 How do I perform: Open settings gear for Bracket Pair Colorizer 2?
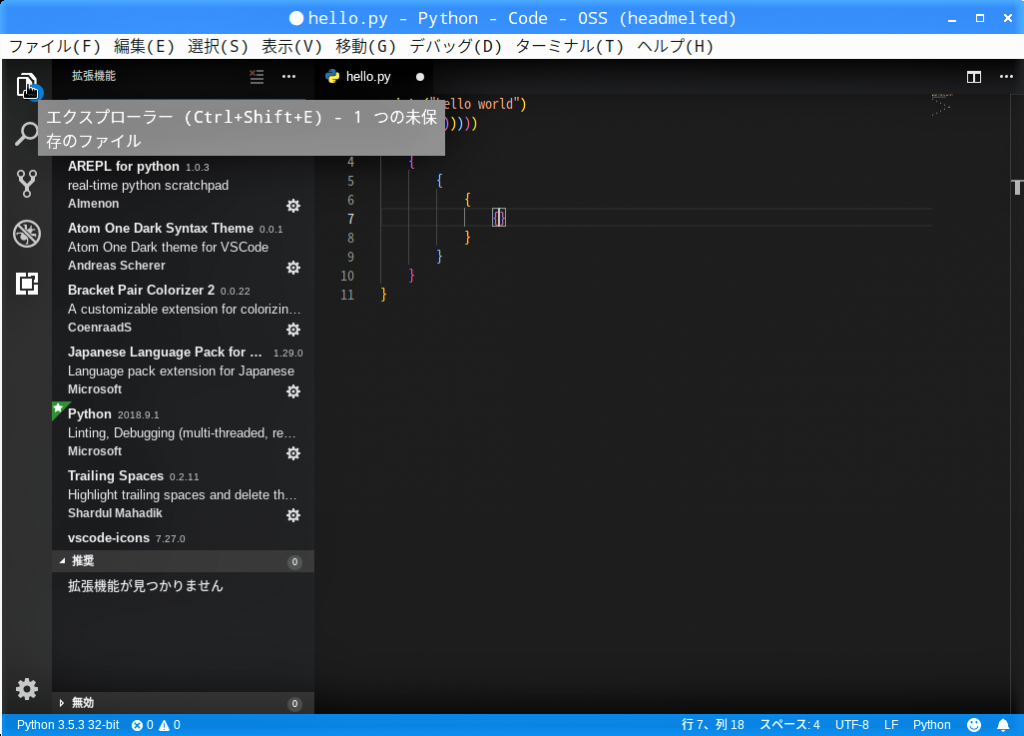293,330
